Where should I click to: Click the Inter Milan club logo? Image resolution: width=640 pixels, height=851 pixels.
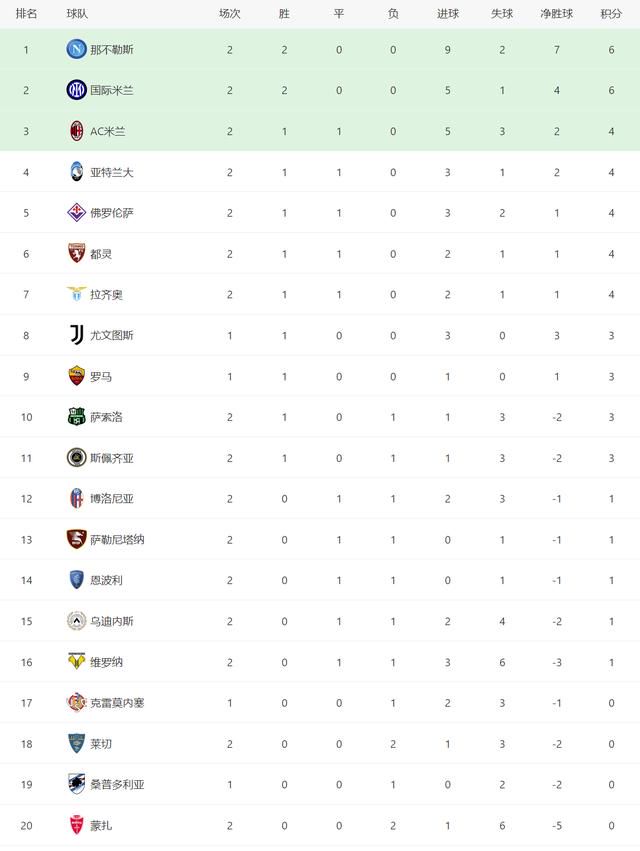(77, 90)
